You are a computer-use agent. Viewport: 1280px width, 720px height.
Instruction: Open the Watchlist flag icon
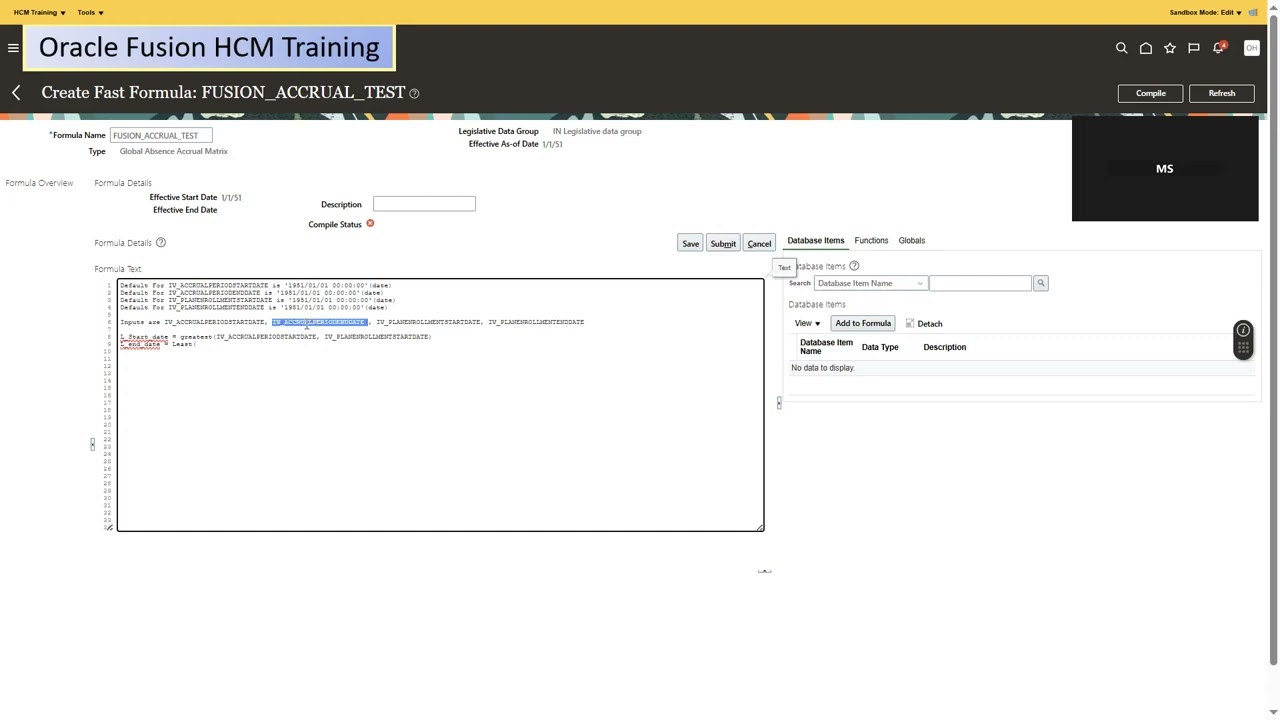[x=1194, y=48]
